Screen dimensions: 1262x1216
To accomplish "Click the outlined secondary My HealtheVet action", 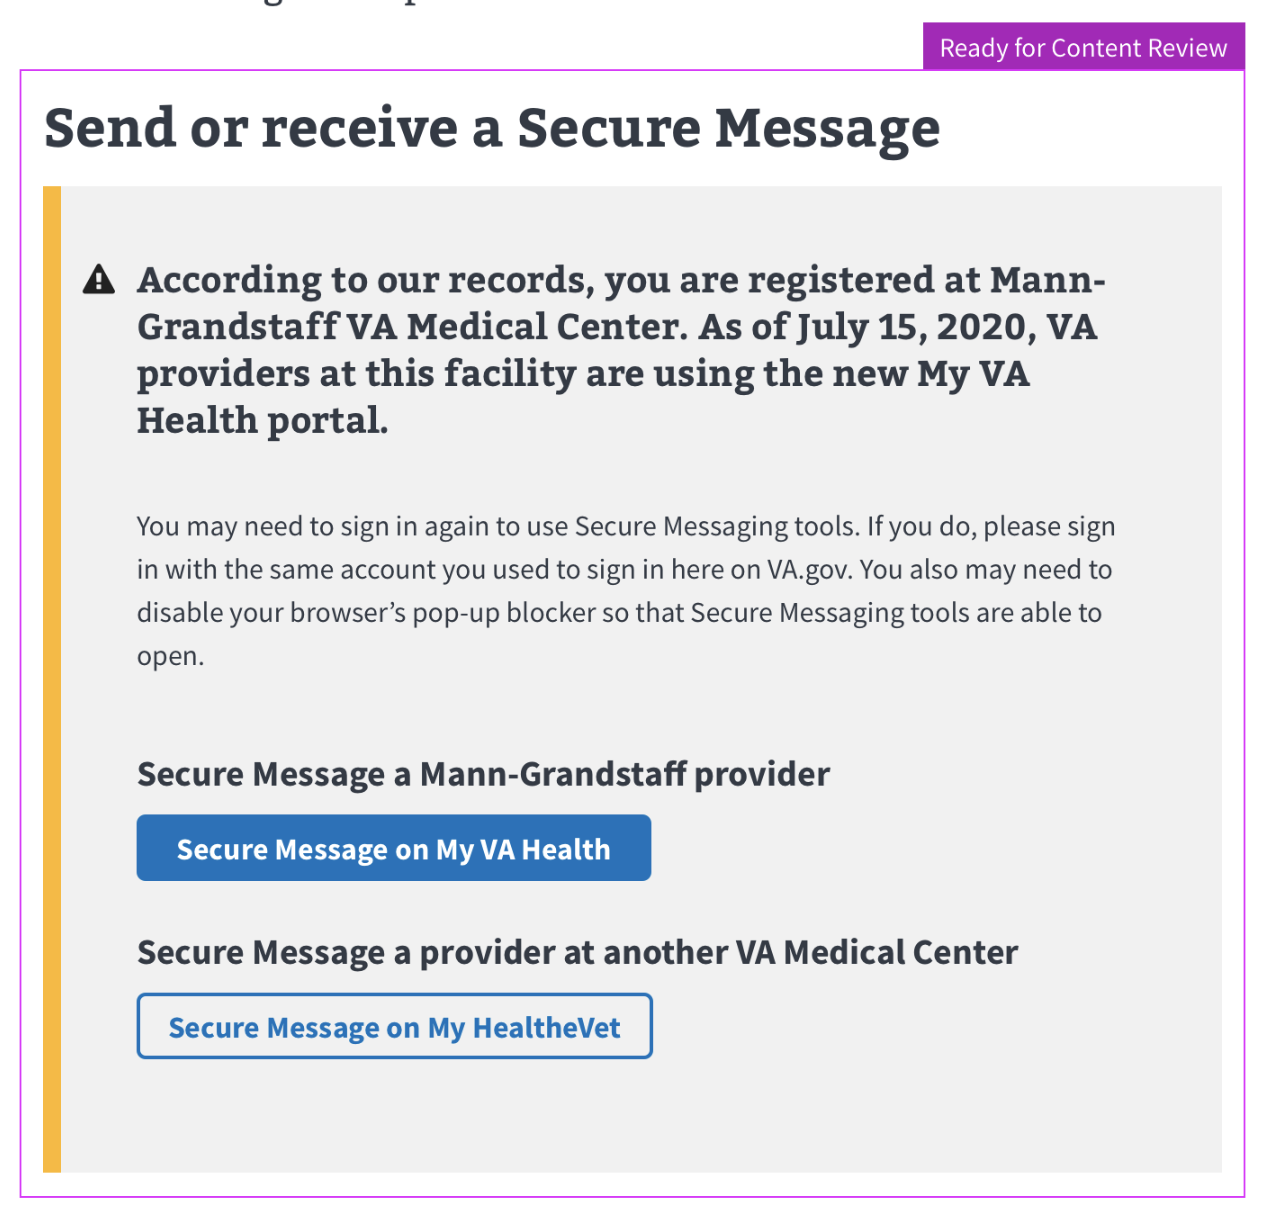I will pyautogui.click(x=394, y=1026).
